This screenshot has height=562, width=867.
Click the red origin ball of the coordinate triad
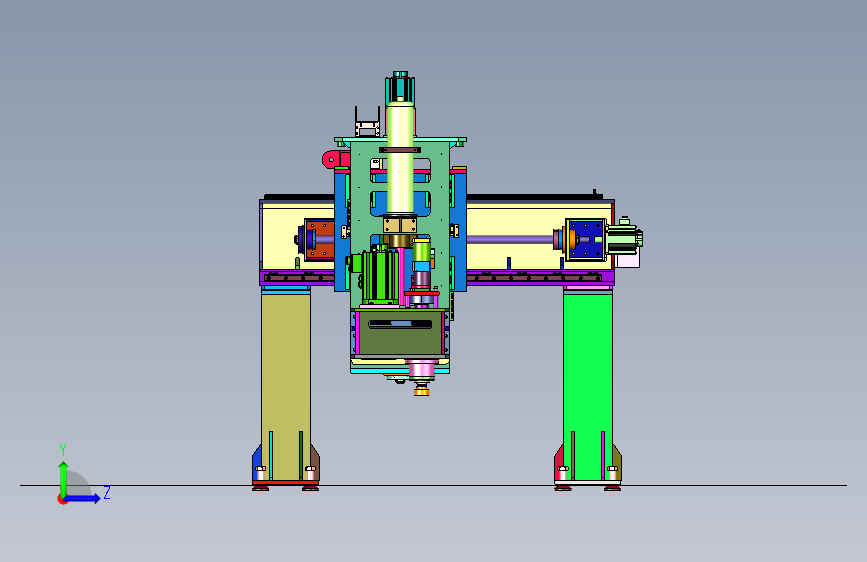(62, 499)
